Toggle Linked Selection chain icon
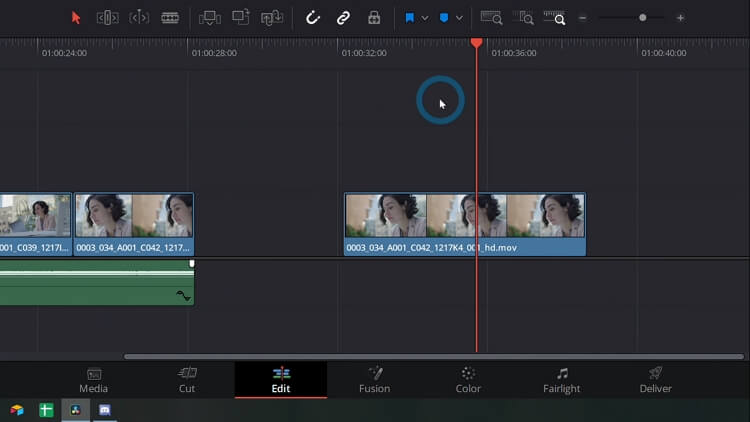This screenshot has height=422, width=750. [343, 18]
